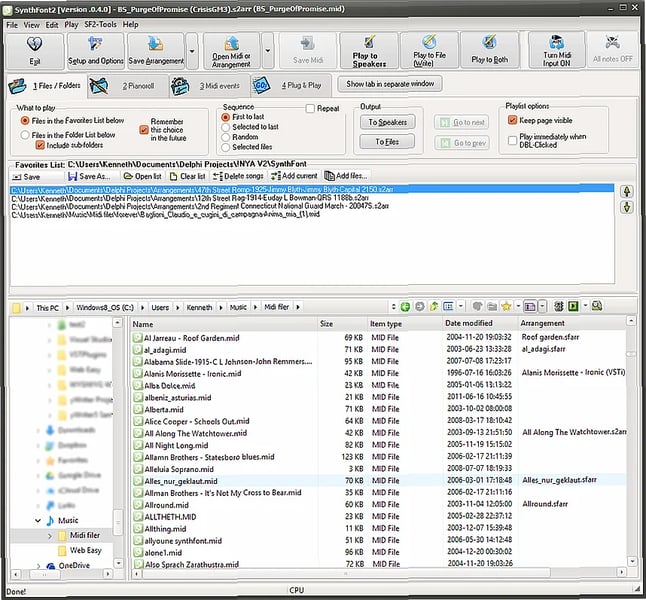
Task: Open the SF2-Tools menu
Action: (100, 24)
